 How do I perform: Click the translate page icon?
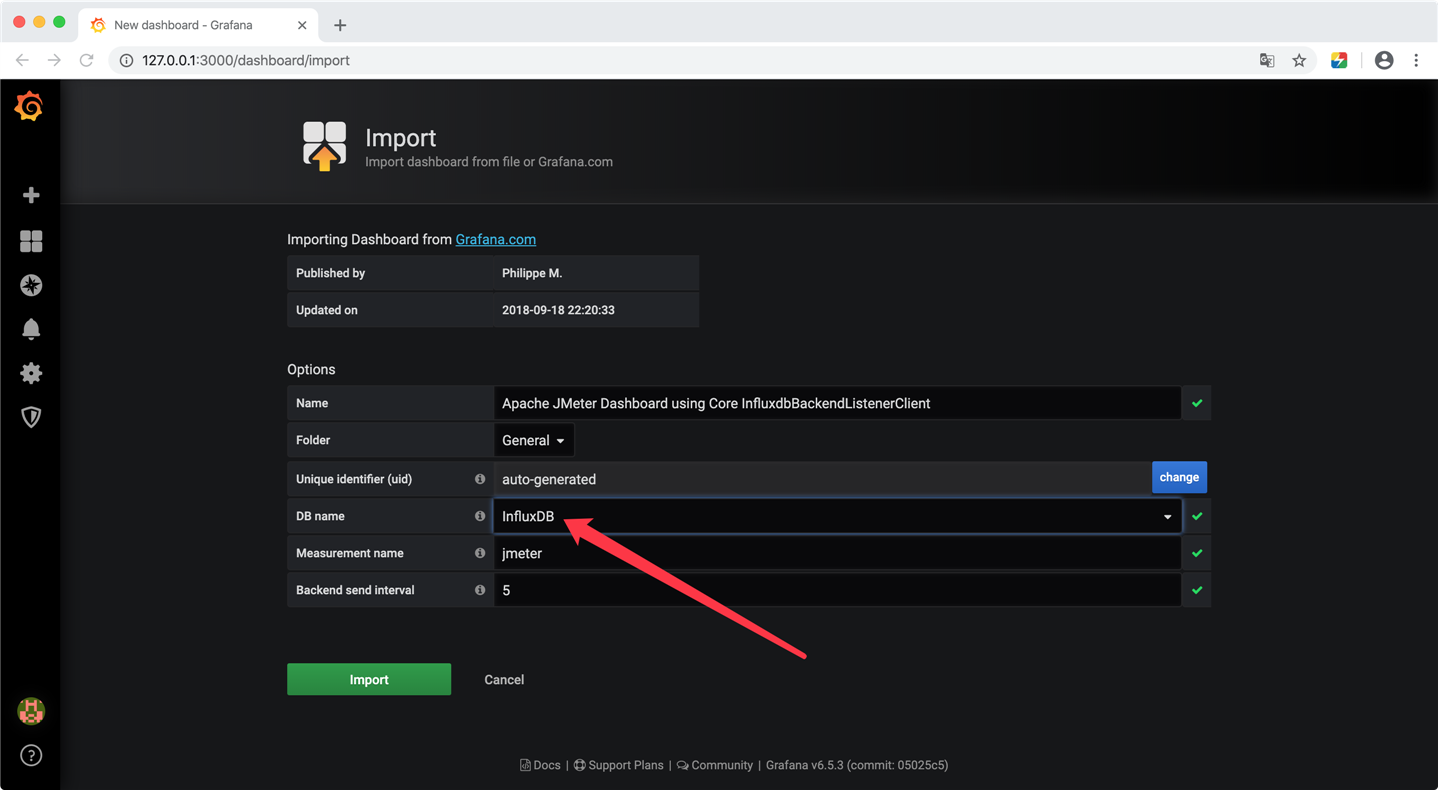1267,60
